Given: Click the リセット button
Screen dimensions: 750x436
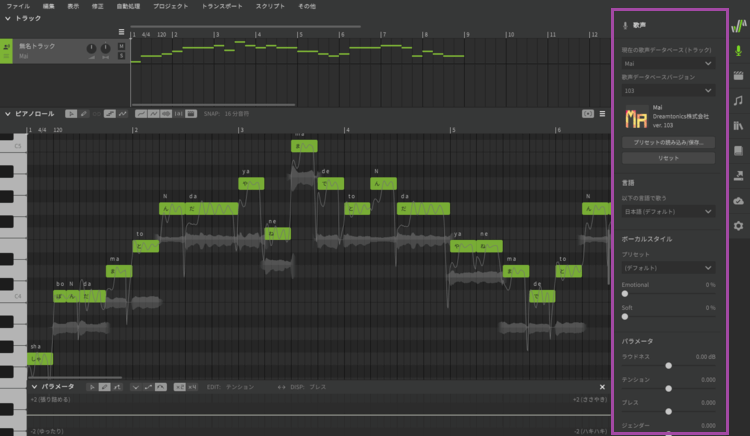Looking at the screenshot, I should [x=668, y=158].
